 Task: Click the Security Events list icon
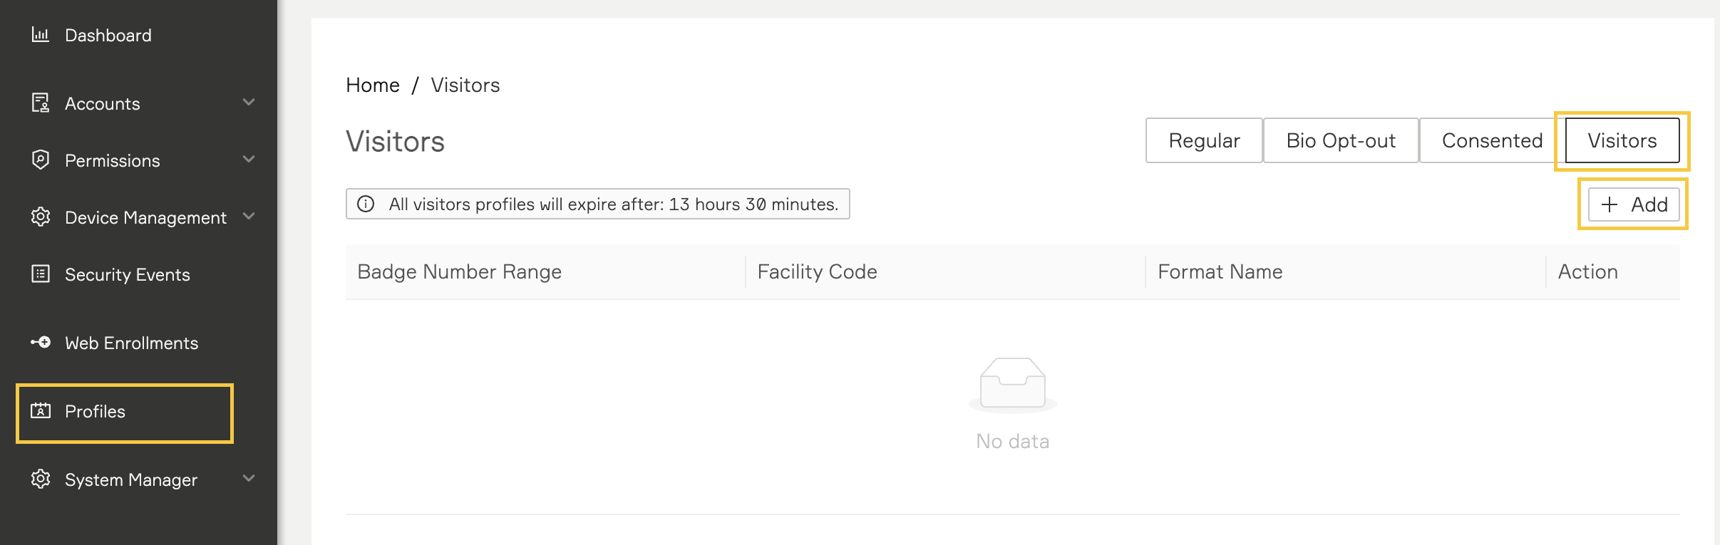(40, 274)
